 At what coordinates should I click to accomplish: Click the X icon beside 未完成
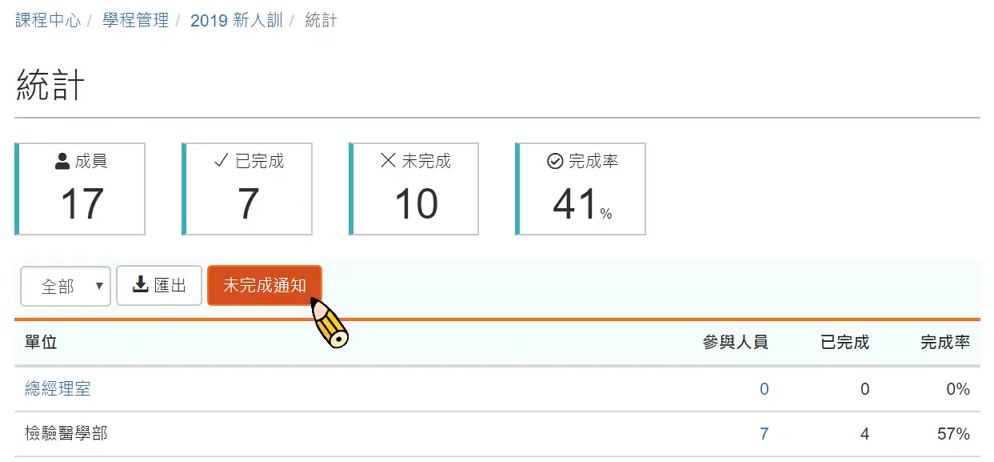pos(388,161)
